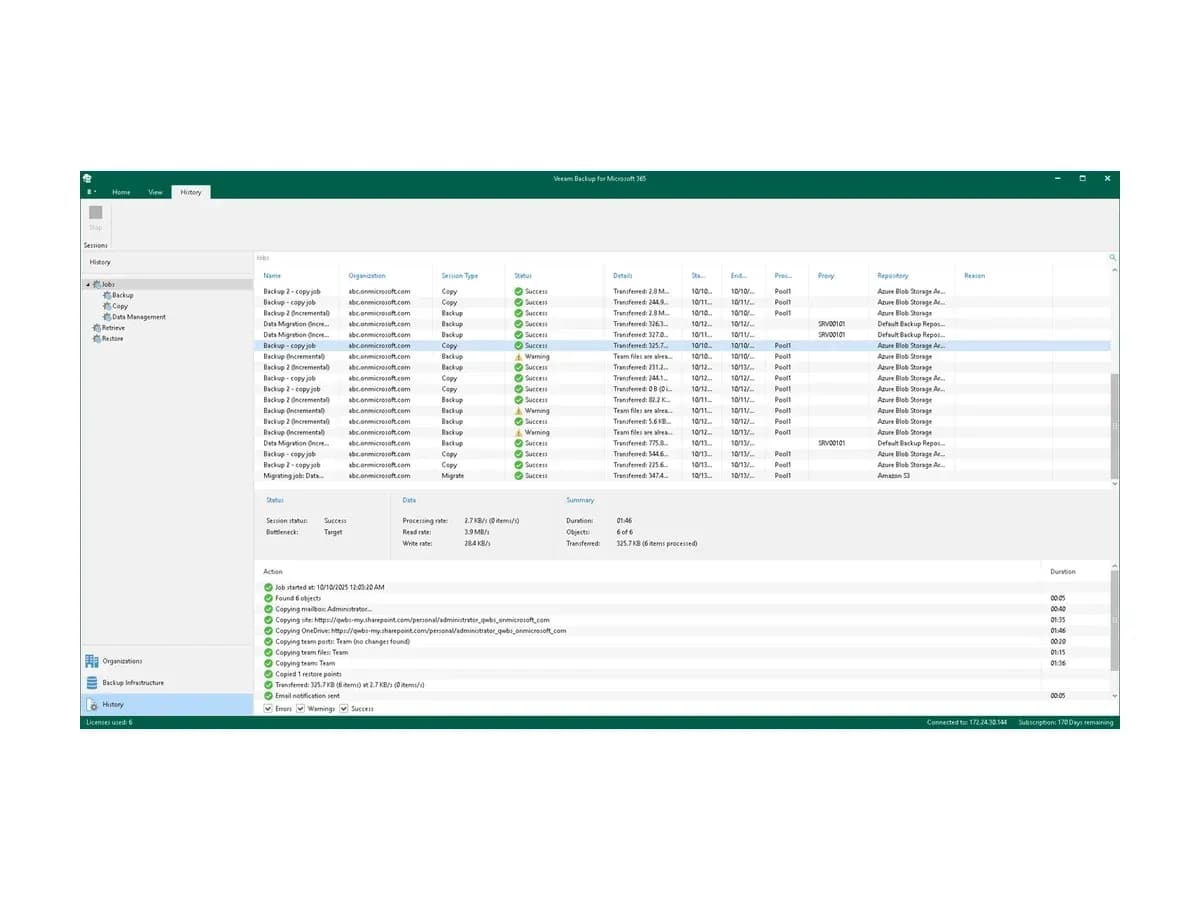This screenshot has width=1200, height=900.
Task: Sort by the Name column header
Action: [x=272, y=276]
